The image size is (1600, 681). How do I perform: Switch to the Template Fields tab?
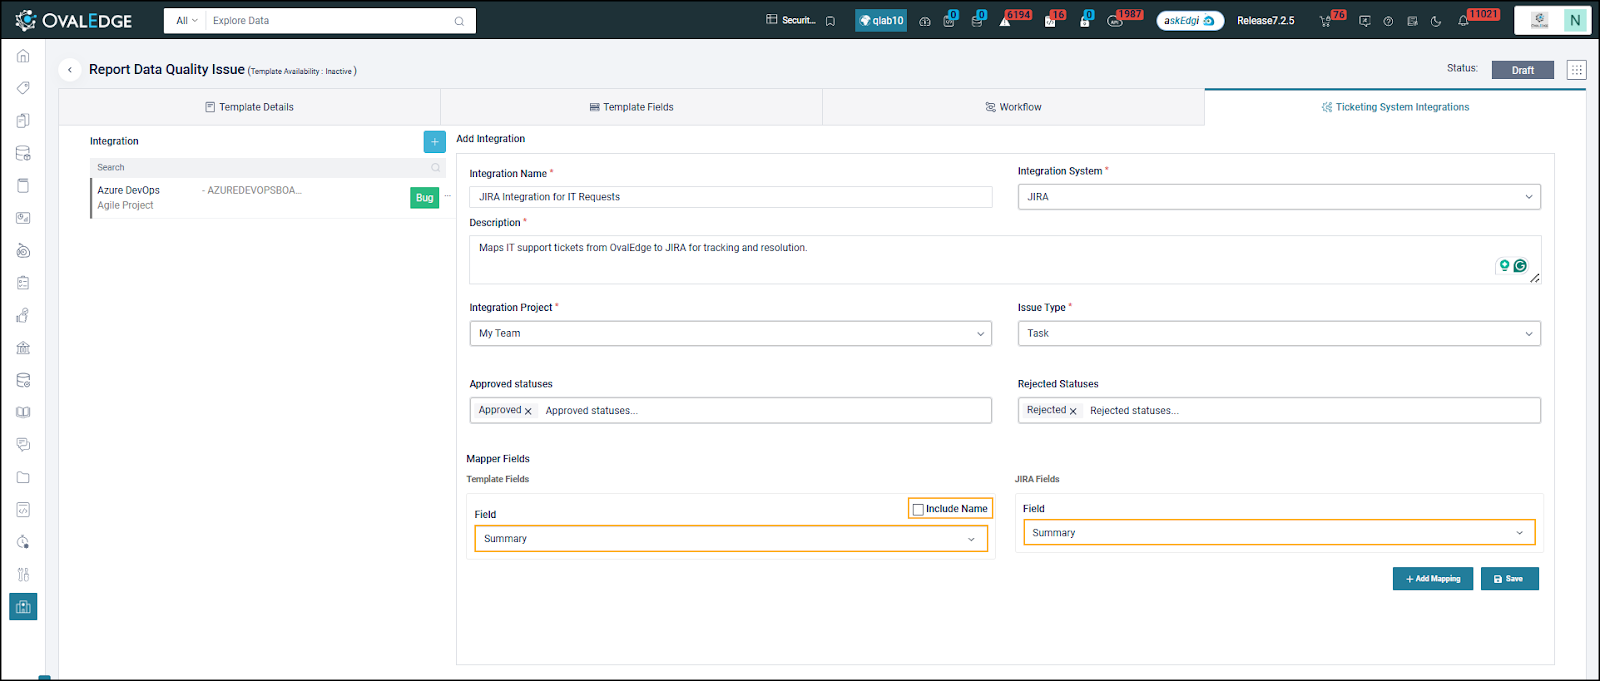631,107
